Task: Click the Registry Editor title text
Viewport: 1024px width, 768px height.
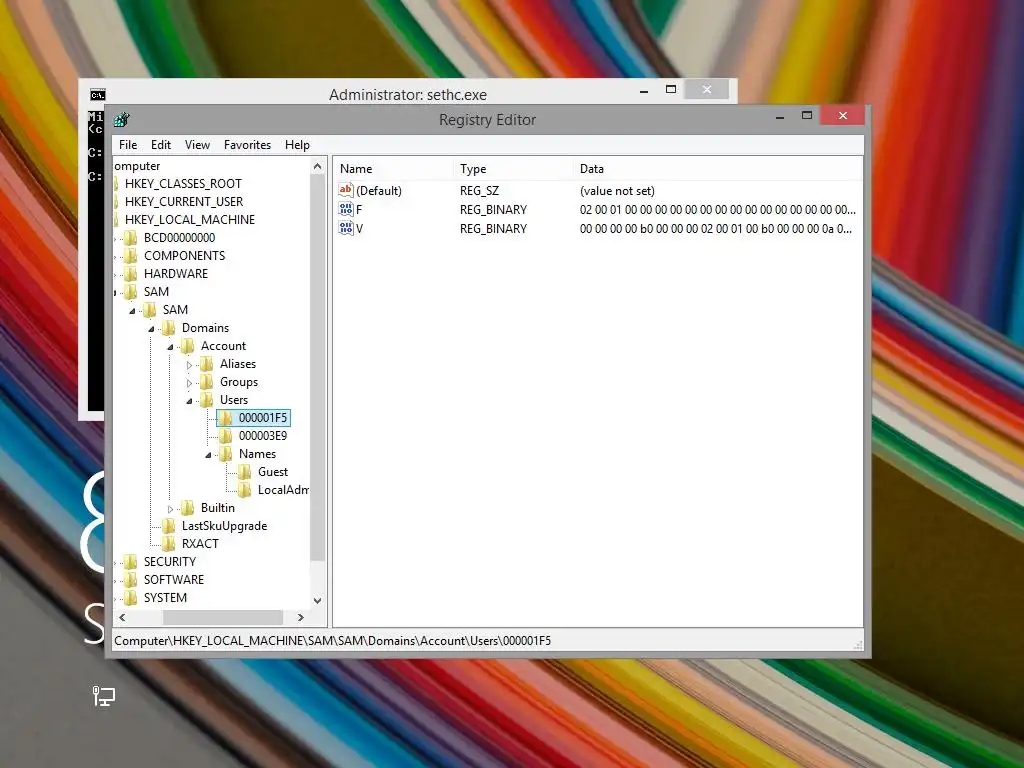Action: [x=487, y=120]
